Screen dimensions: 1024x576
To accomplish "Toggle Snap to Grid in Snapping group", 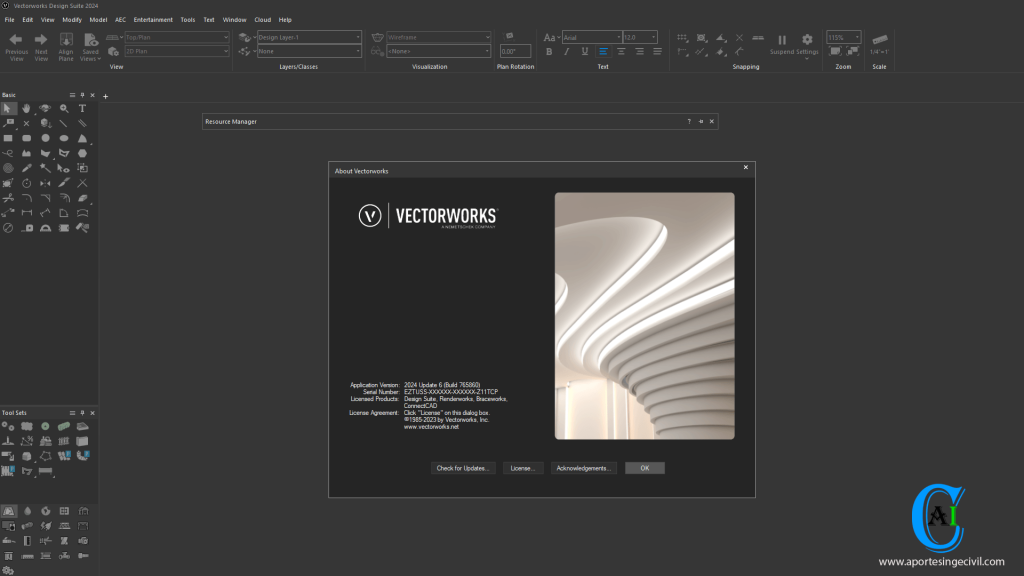I will (682, 38).
